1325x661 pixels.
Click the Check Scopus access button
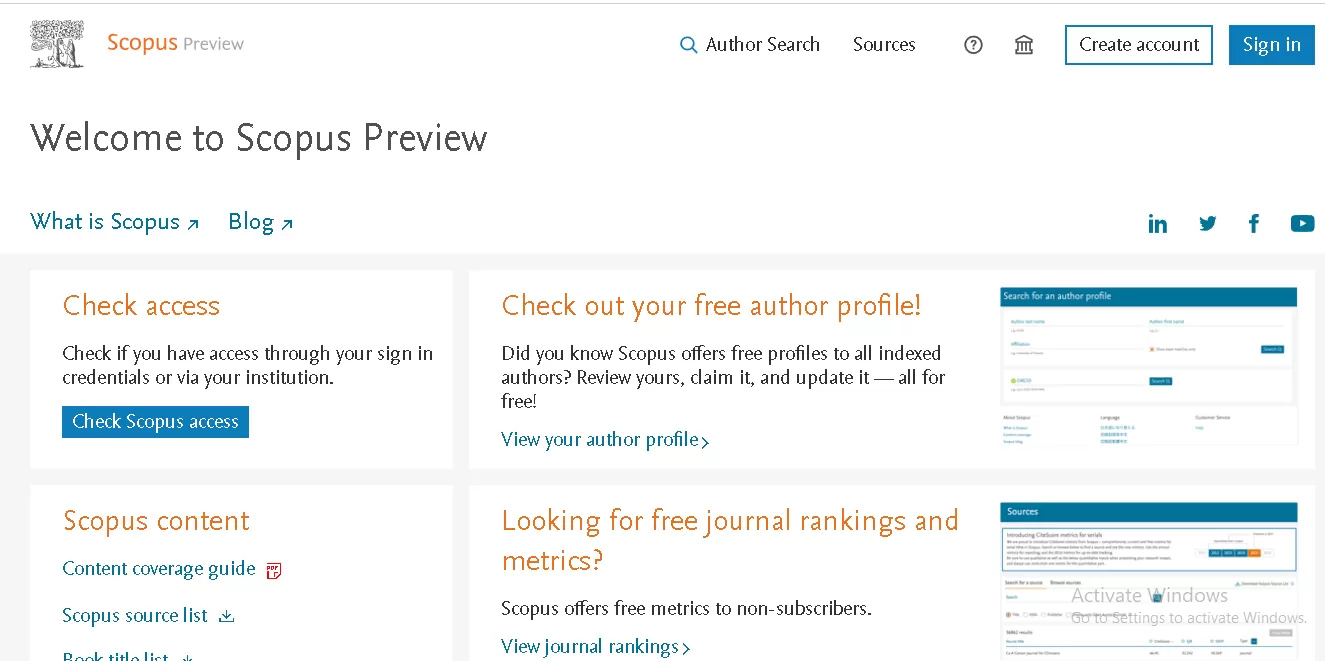(x=155, y=422)
